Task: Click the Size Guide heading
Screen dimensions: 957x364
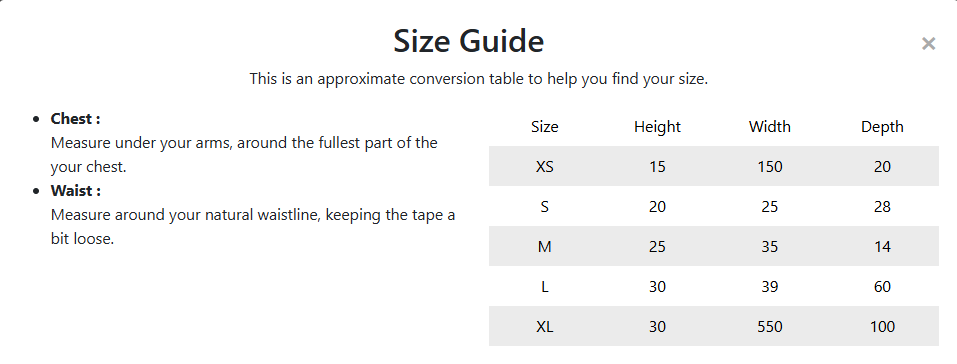Action: (469, 41)
